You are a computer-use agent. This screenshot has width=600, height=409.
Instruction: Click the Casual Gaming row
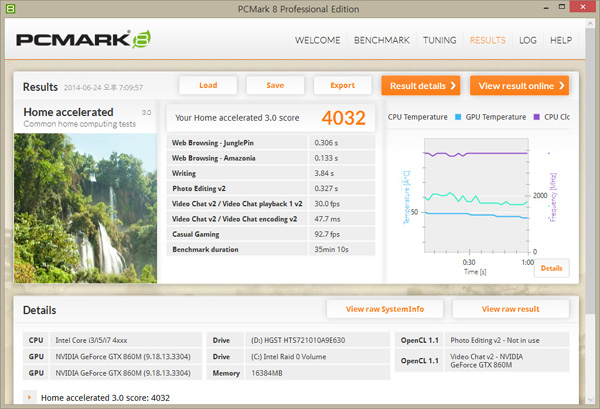[x=271, y=234]
